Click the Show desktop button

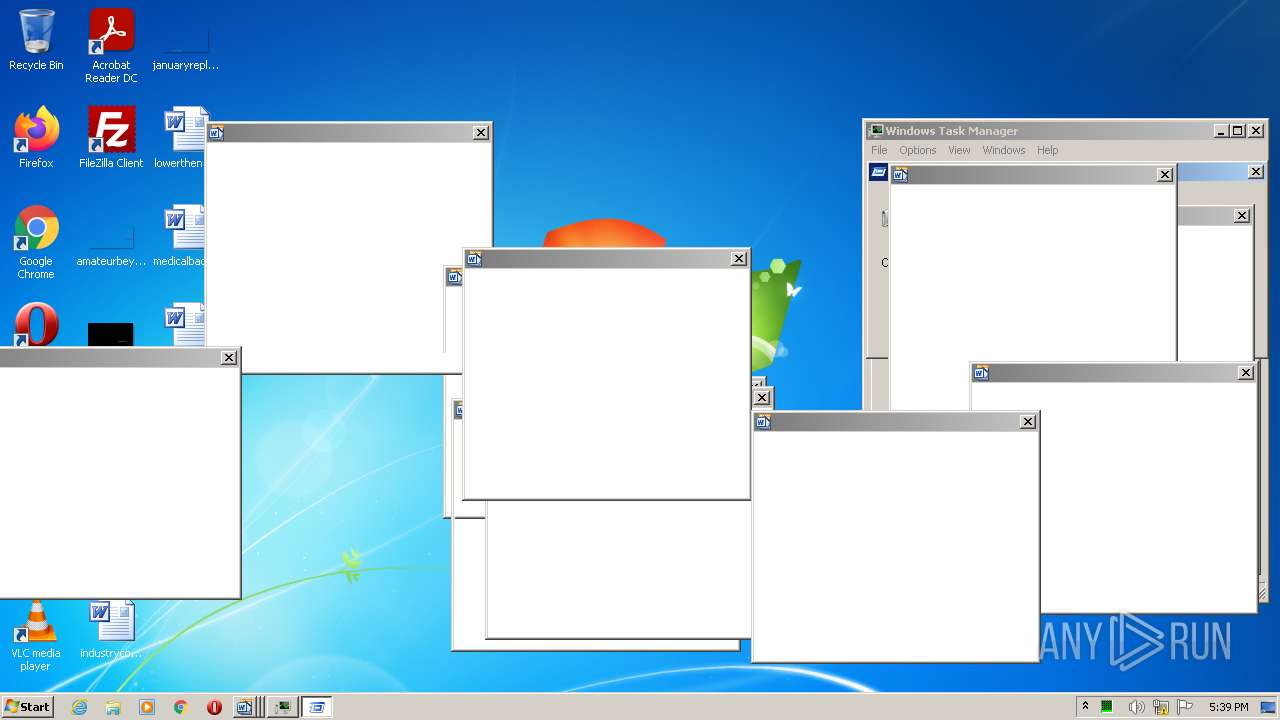[1268, 707]
